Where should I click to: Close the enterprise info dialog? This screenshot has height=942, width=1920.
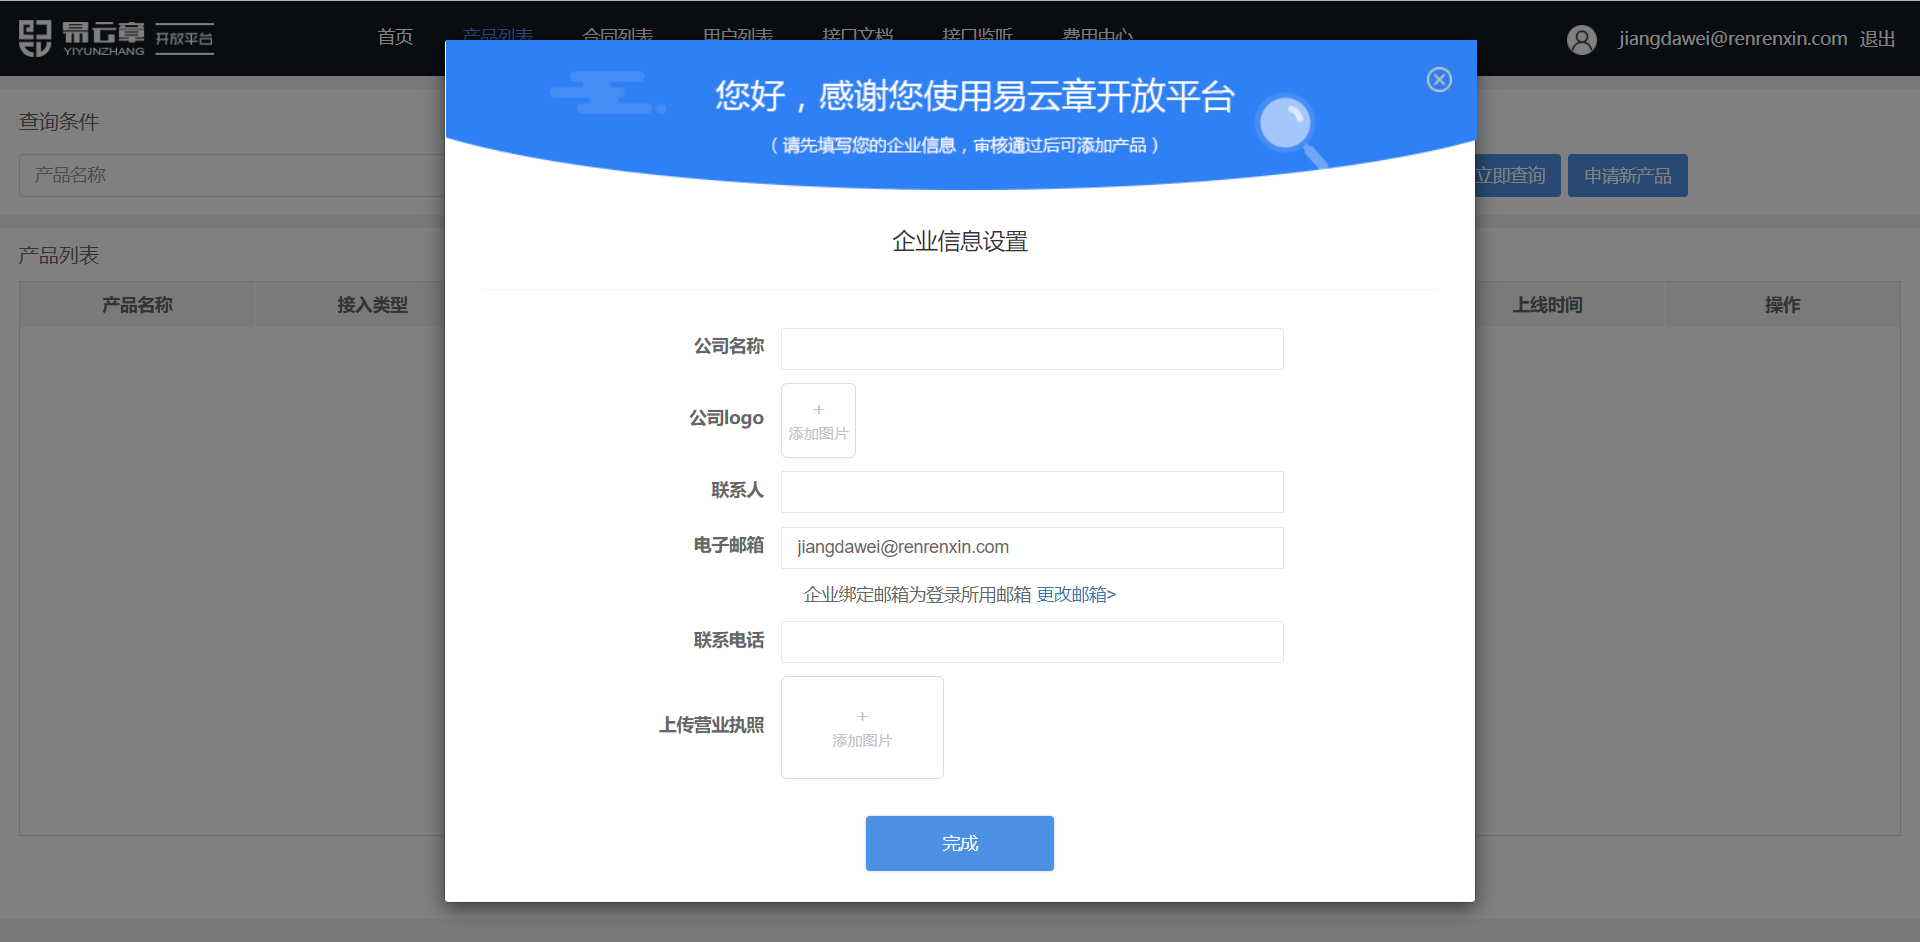click(1439, 80)
